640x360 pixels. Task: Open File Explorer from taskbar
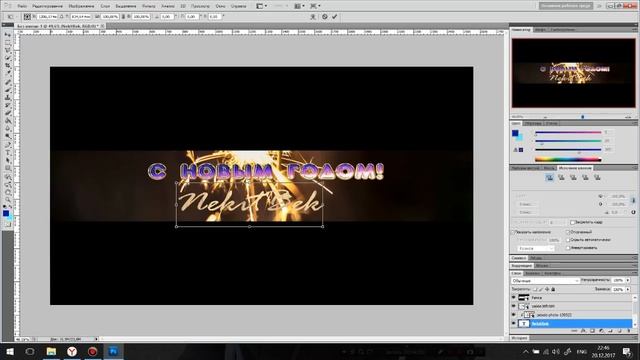coord(51,351)
